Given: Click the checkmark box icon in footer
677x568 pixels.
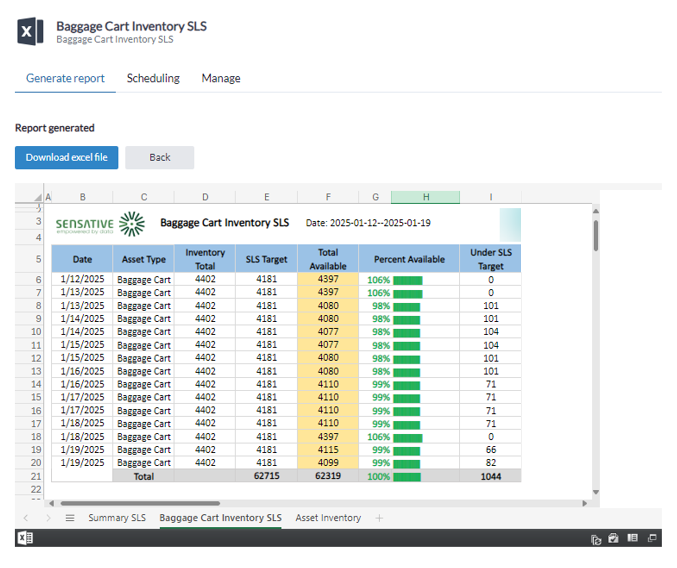Looking at the screenshot, I should point(614,538).
